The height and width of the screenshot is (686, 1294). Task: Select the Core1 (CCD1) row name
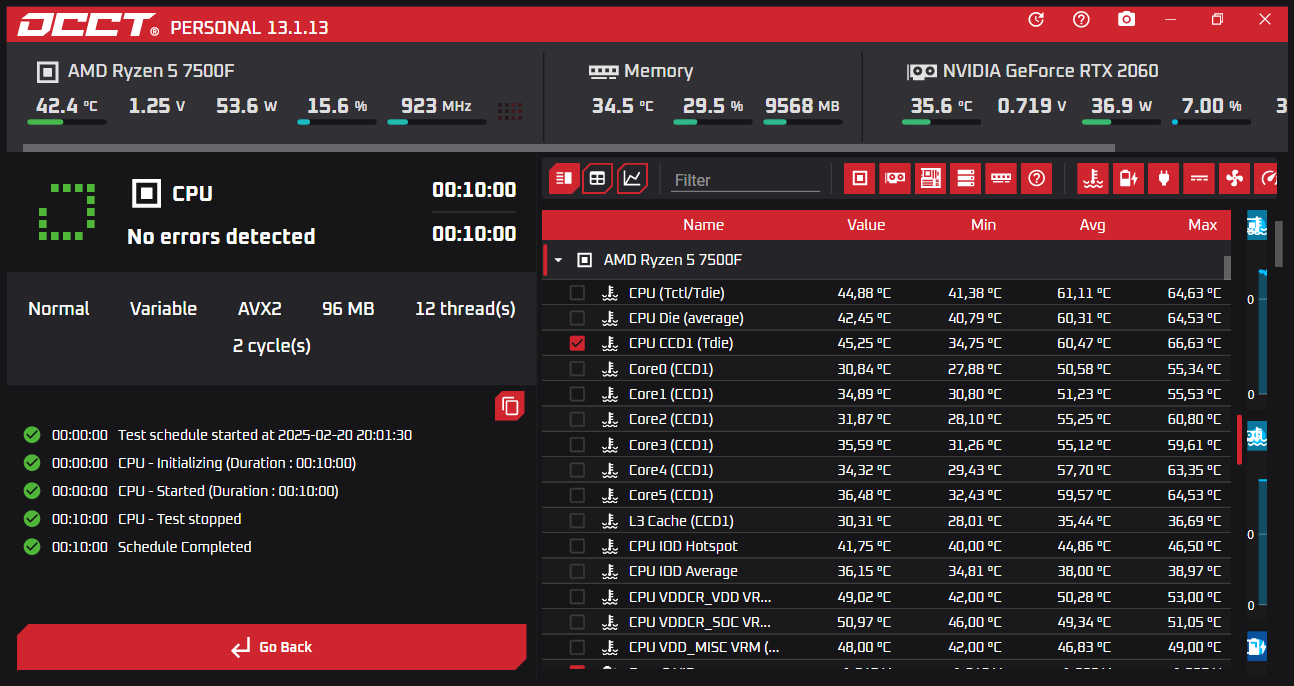click(x=670, y=394)
